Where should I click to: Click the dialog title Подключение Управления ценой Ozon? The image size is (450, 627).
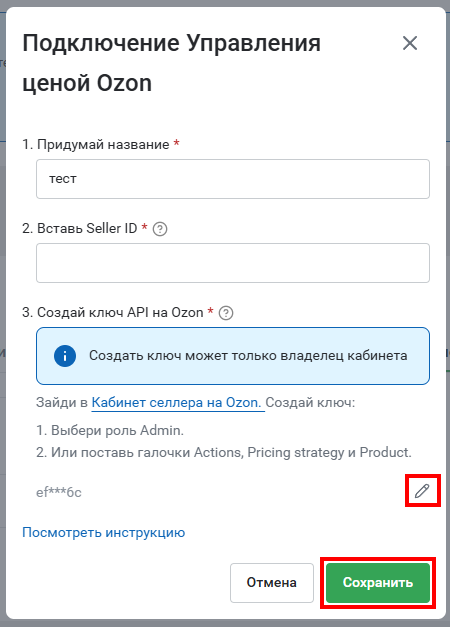[x=172, y=63]
